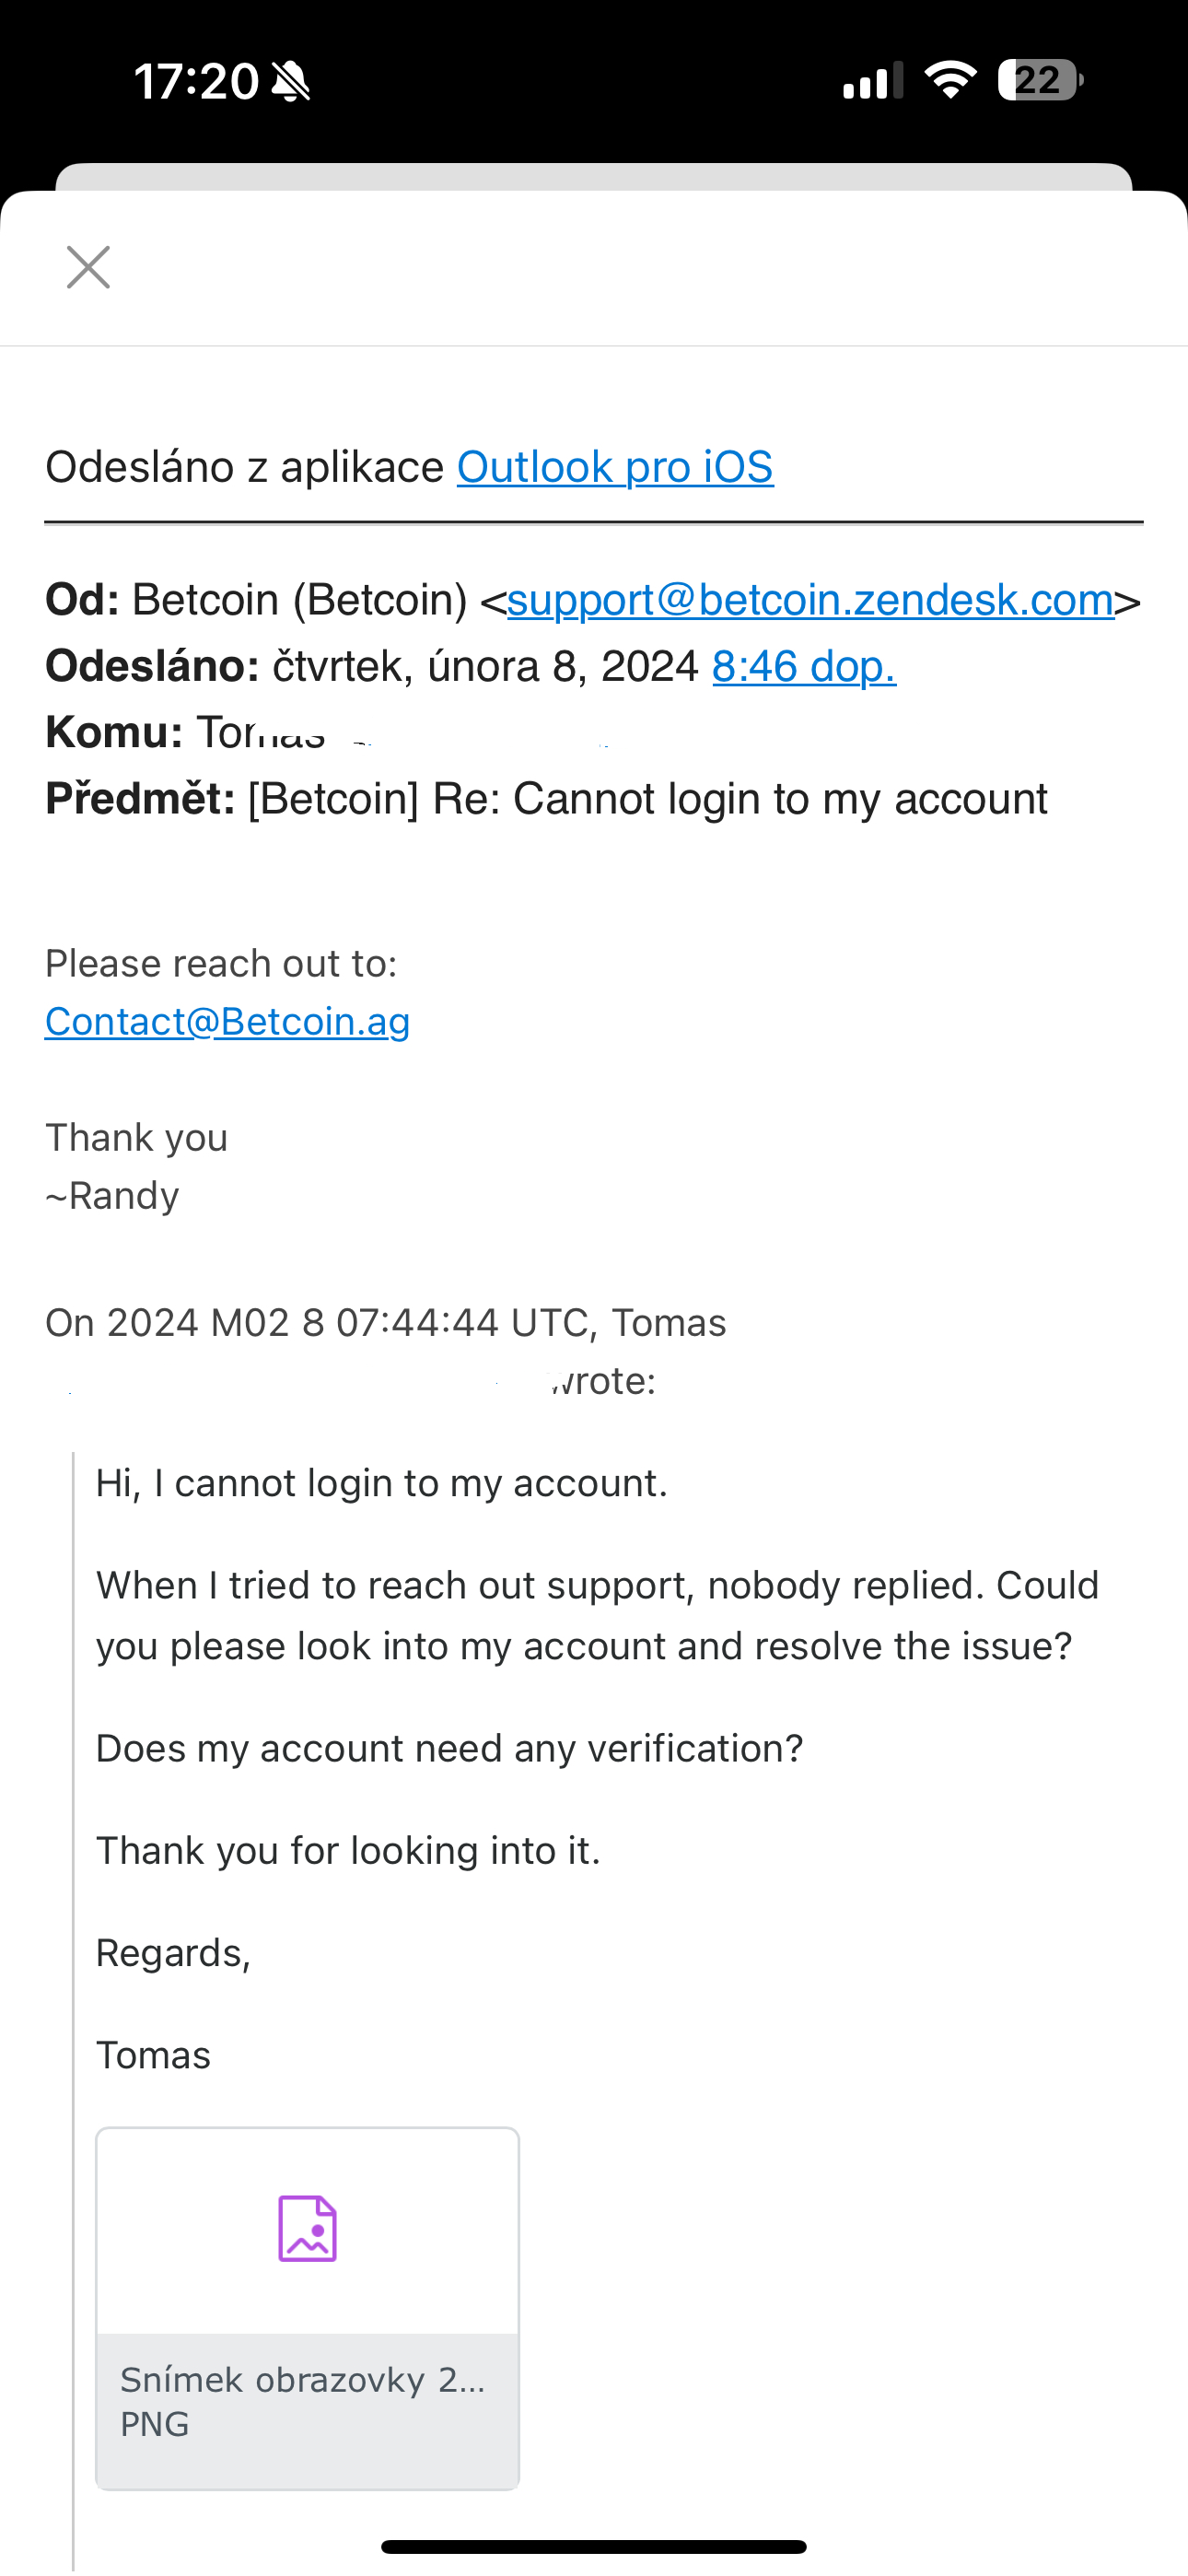The height and width of the screenshot is (2576, 1188).
Task: Tap the ~Randy signature text
Action: 112,1196
